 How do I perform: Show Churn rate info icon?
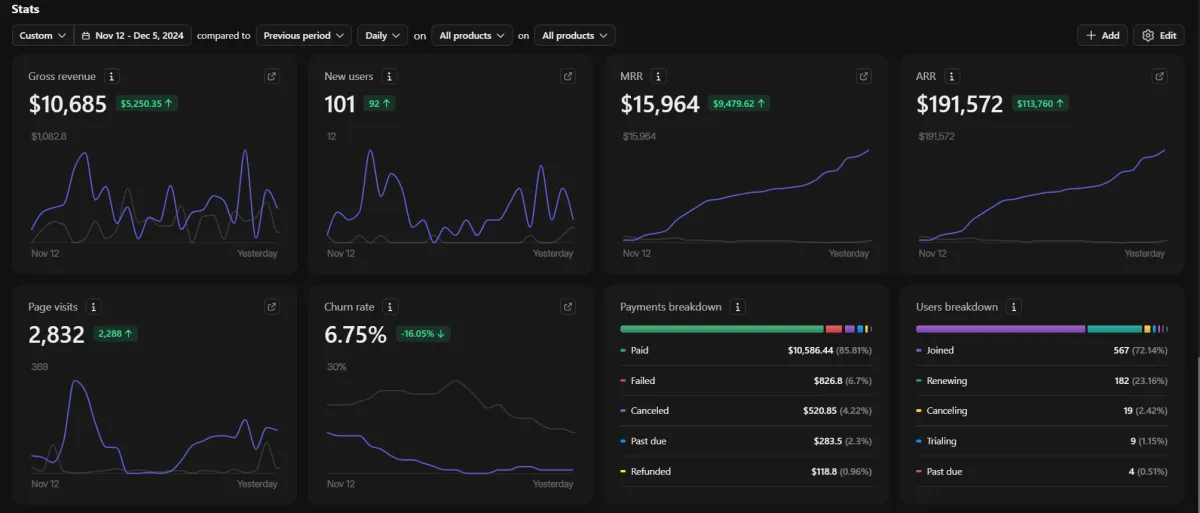click(391, 307)
